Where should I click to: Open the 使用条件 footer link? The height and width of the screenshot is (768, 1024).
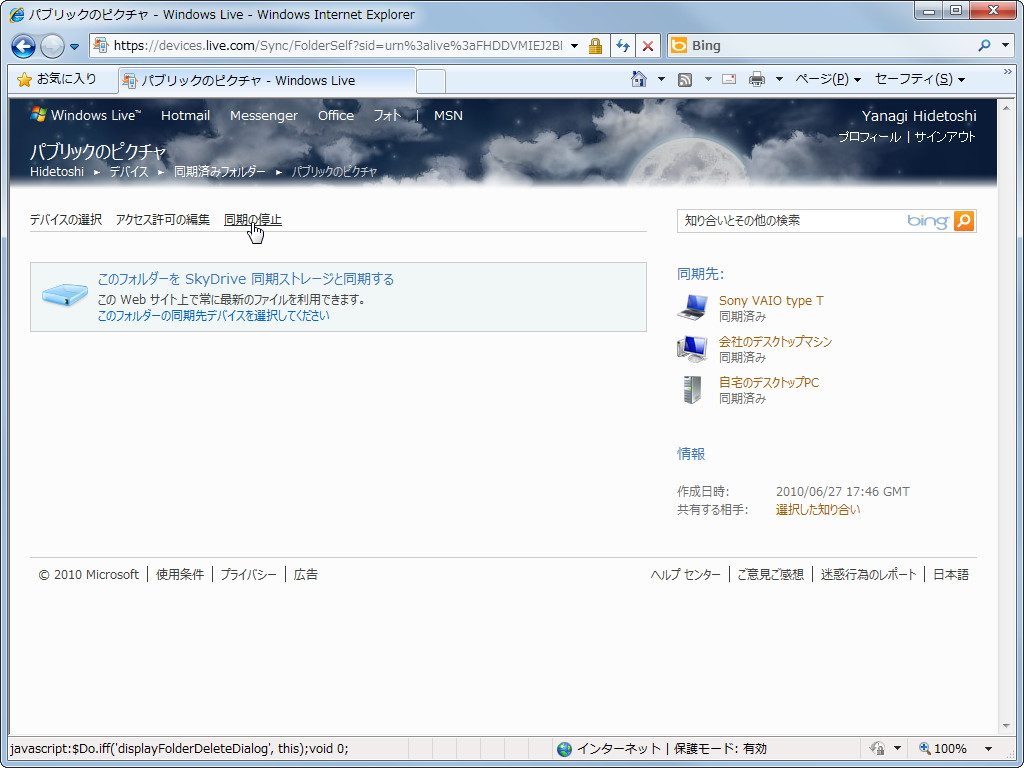coord(180,575)
